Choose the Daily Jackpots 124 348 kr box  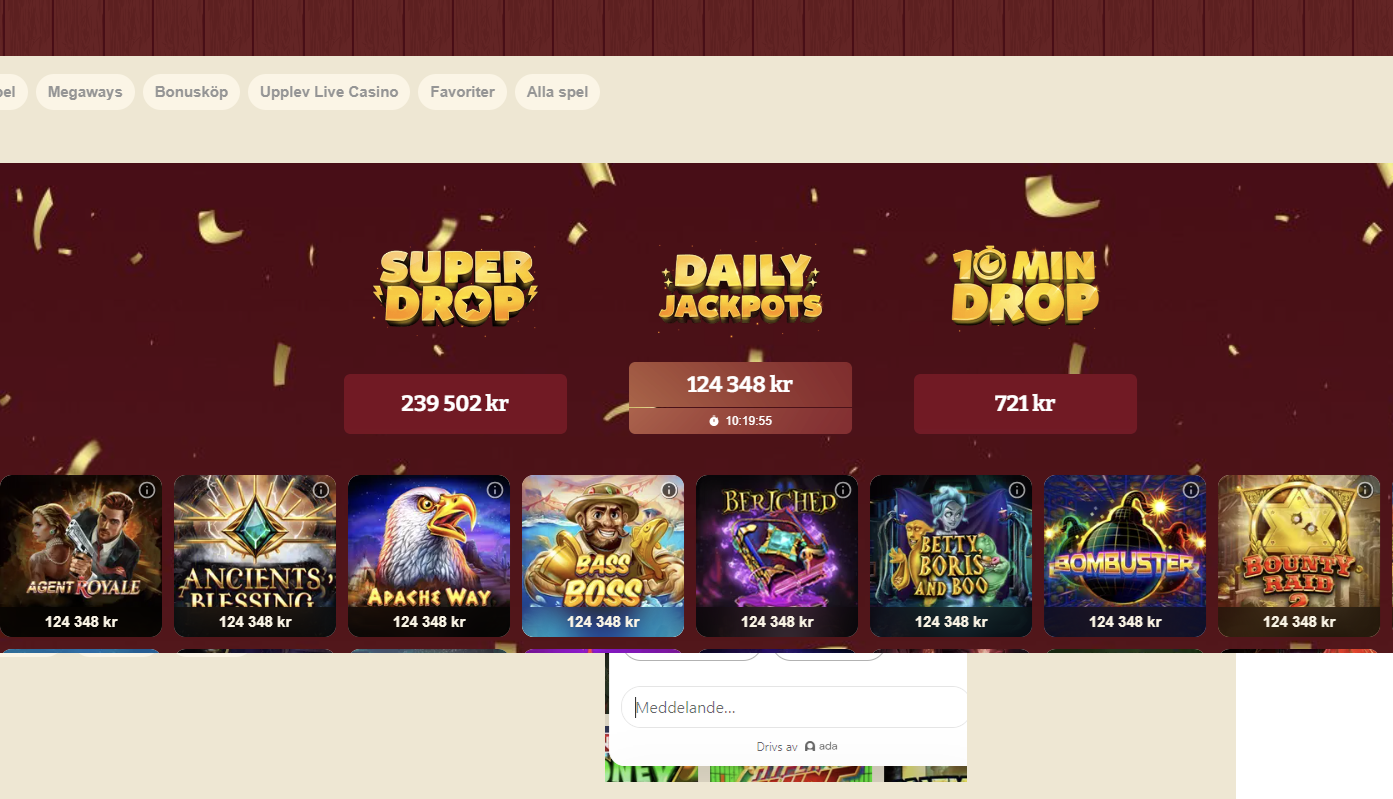point(740,398)
